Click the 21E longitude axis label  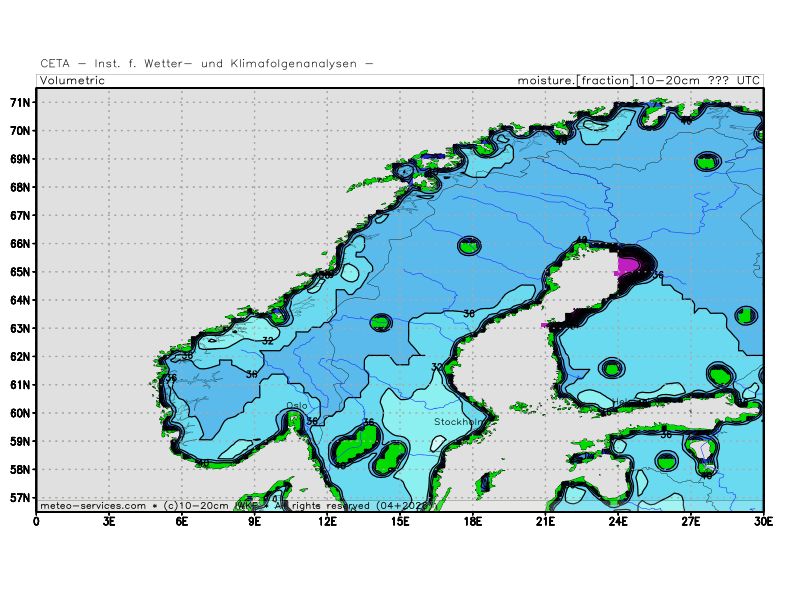pyautogui.click(x=545, y=520)
